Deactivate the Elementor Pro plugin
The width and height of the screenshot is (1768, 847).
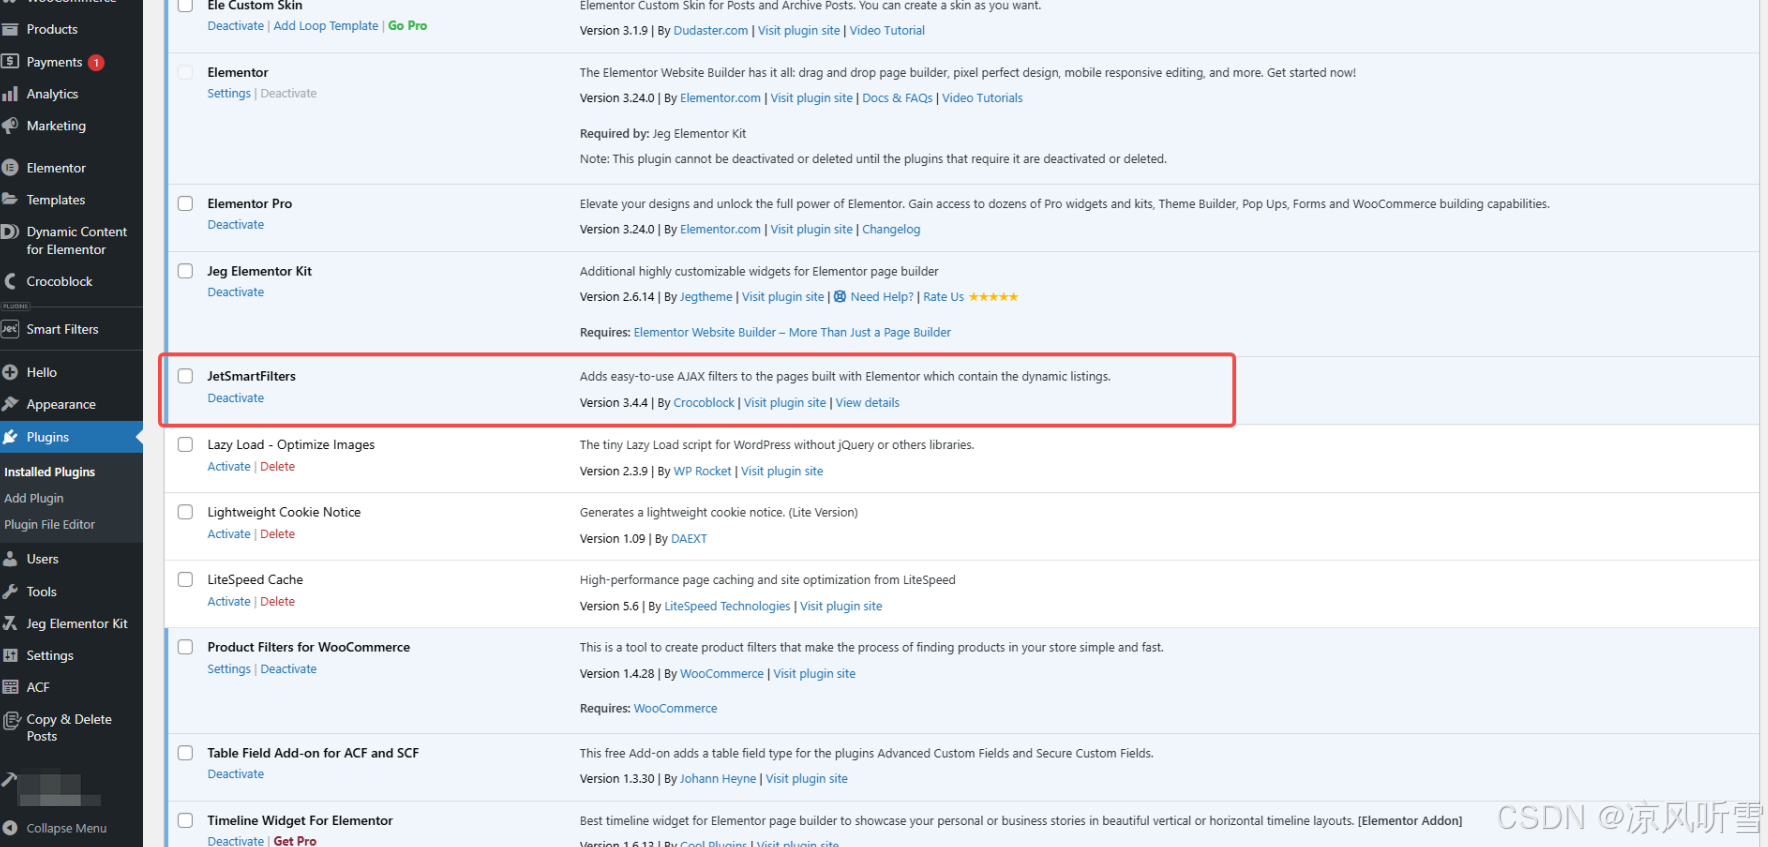coord(236,225)
